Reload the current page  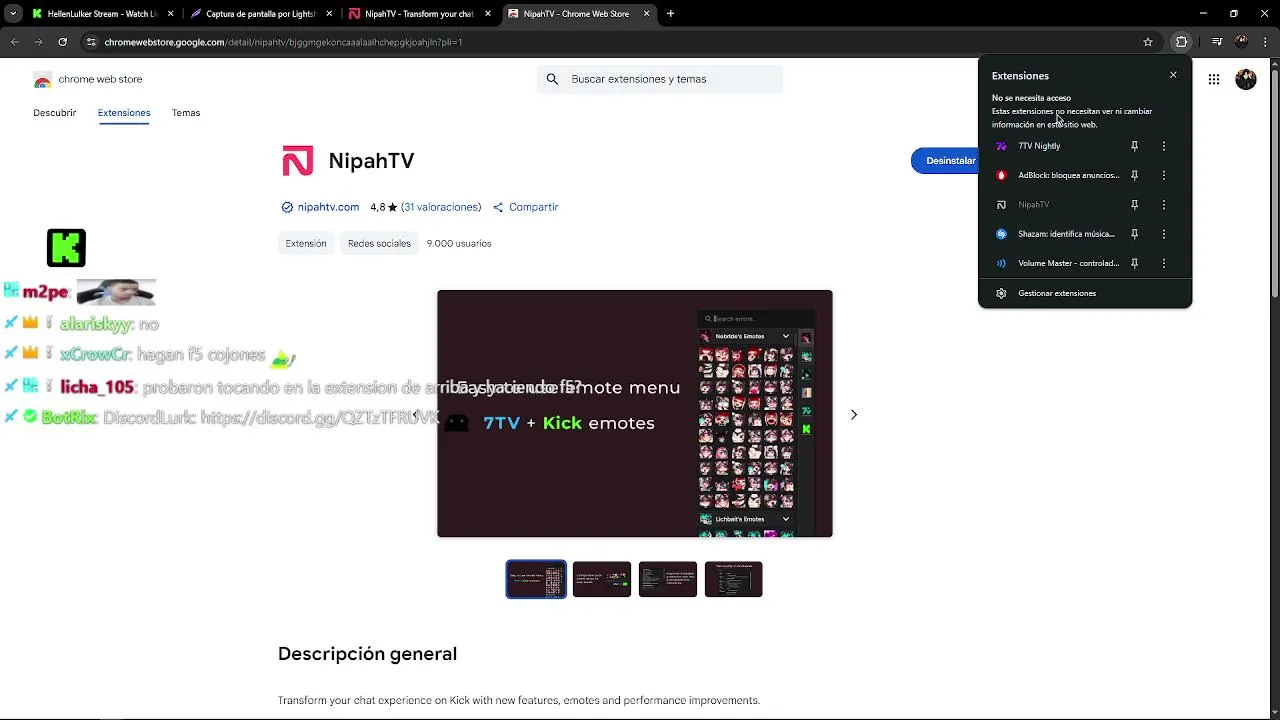point(62,42)
